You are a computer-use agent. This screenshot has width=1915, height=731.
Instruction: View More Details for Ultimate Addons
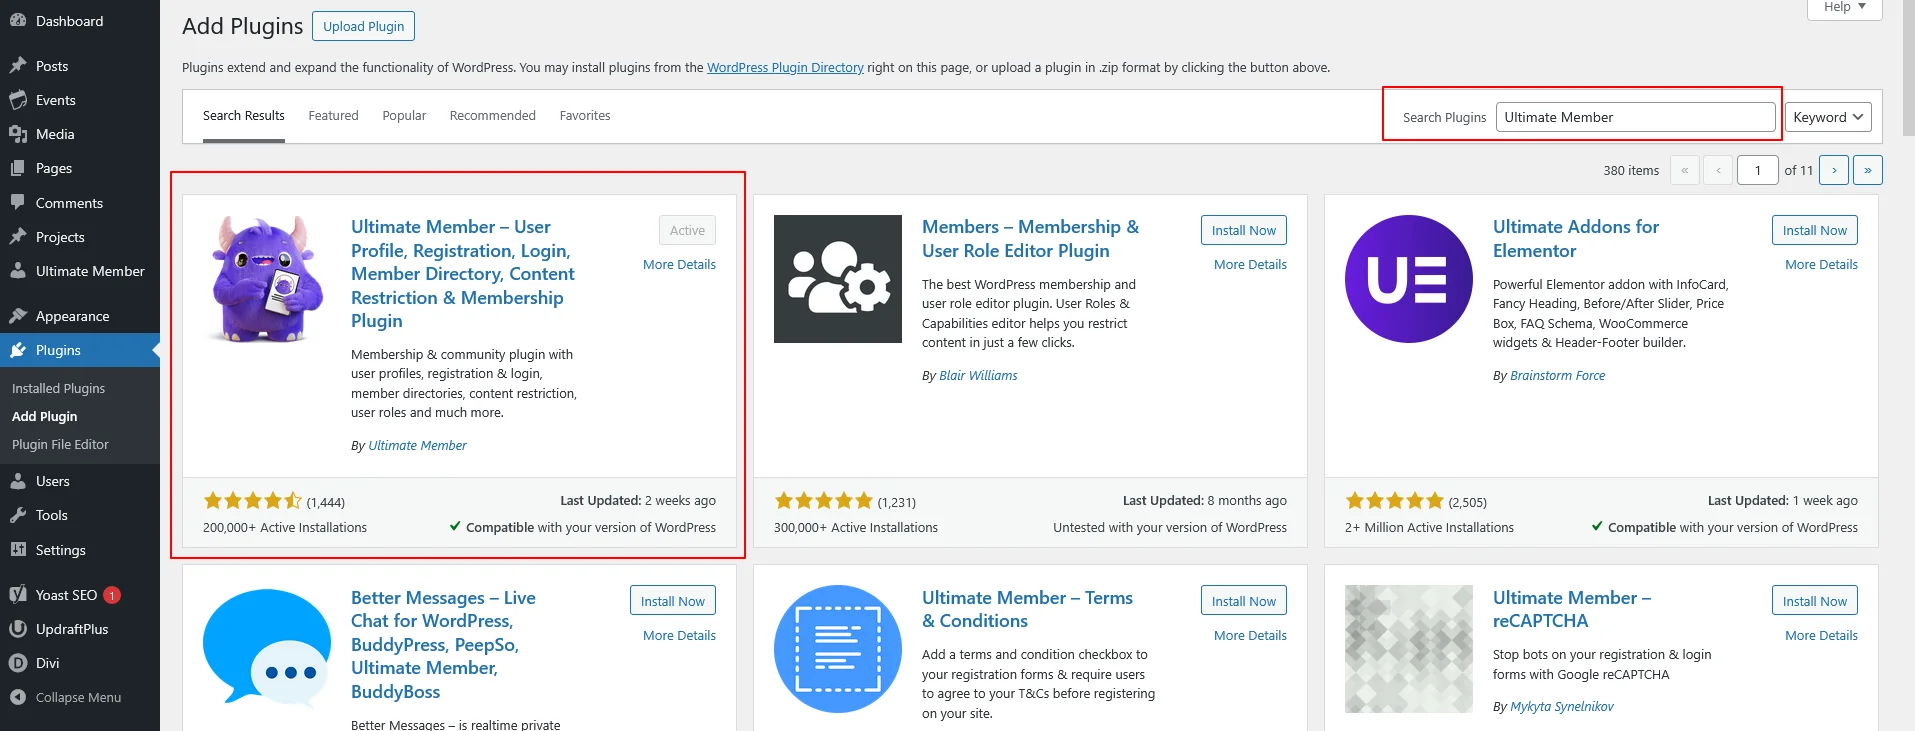tap(1821, 265)
